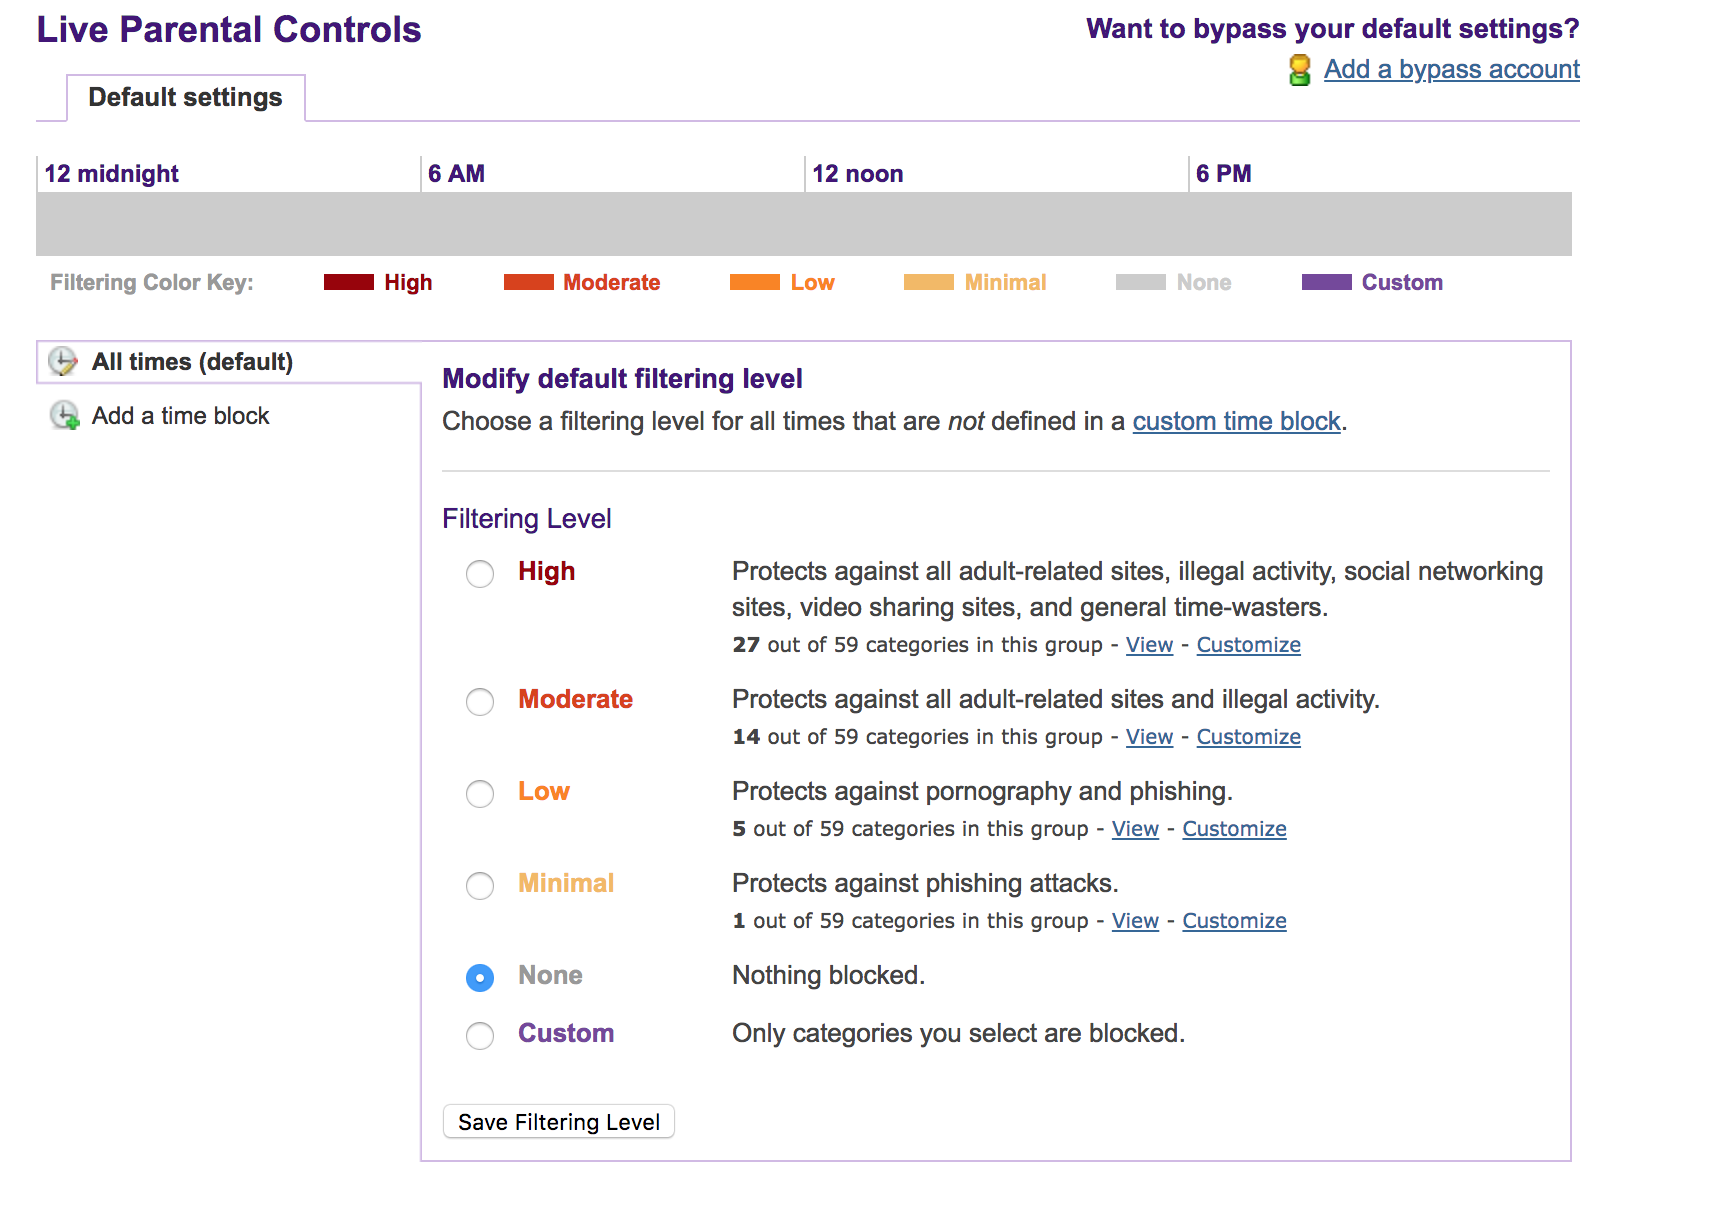Click the Custom purple color key swatch

pos(1326,283)
